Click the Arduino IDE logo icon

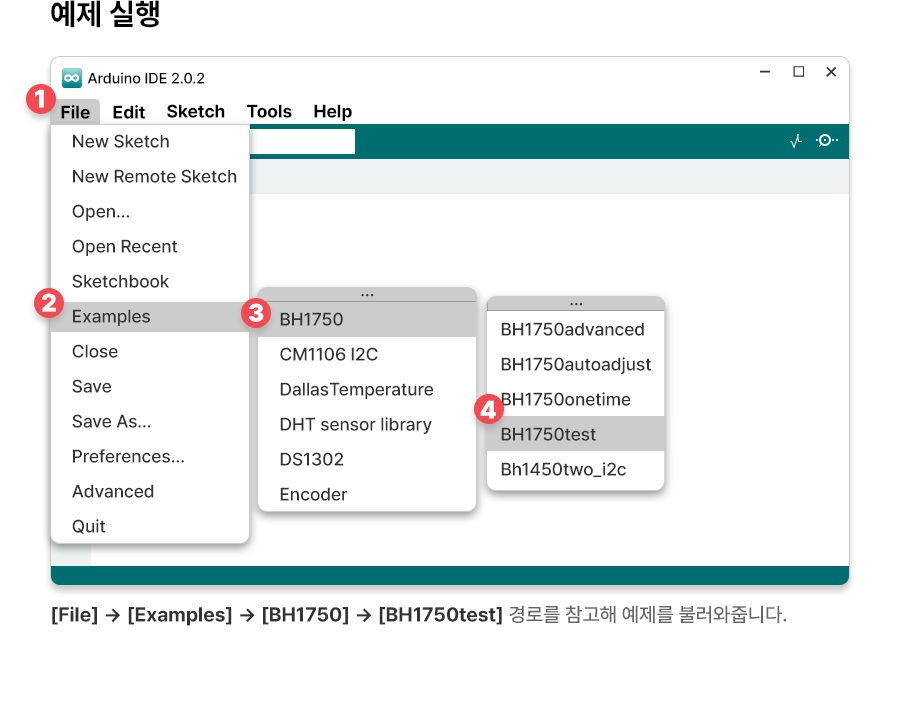point(72,78)
